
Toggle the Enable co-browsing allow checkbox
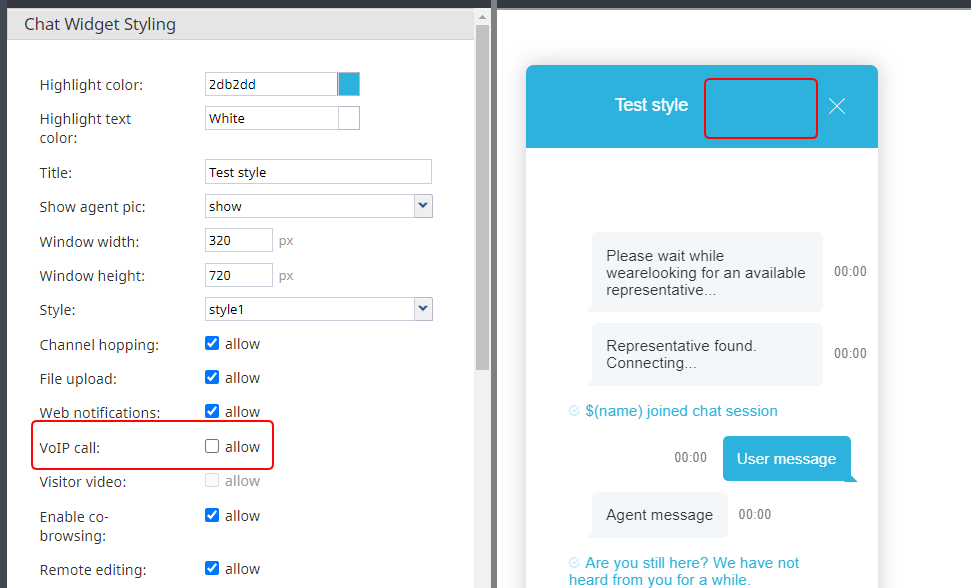pyautogui.click(x=212, y=515)
